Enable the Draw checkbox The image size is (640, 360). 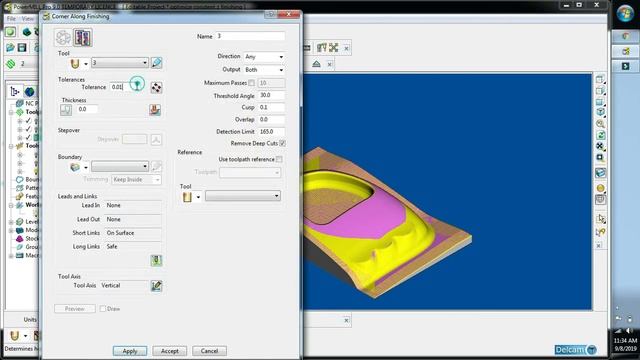103,309
